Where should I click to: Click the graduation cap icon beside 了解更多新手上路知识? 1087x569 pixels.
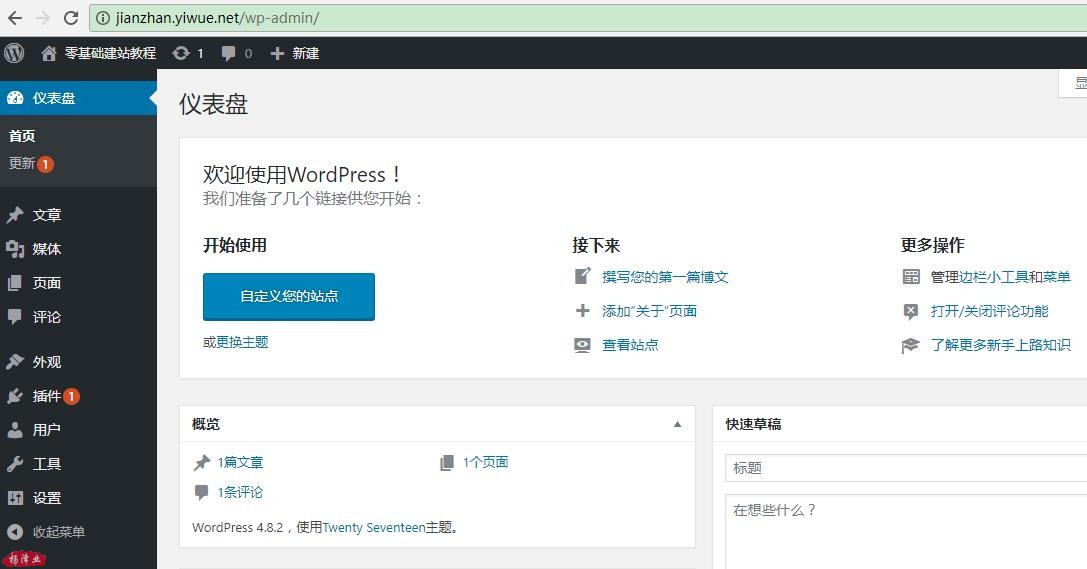[x=910, y=345]
